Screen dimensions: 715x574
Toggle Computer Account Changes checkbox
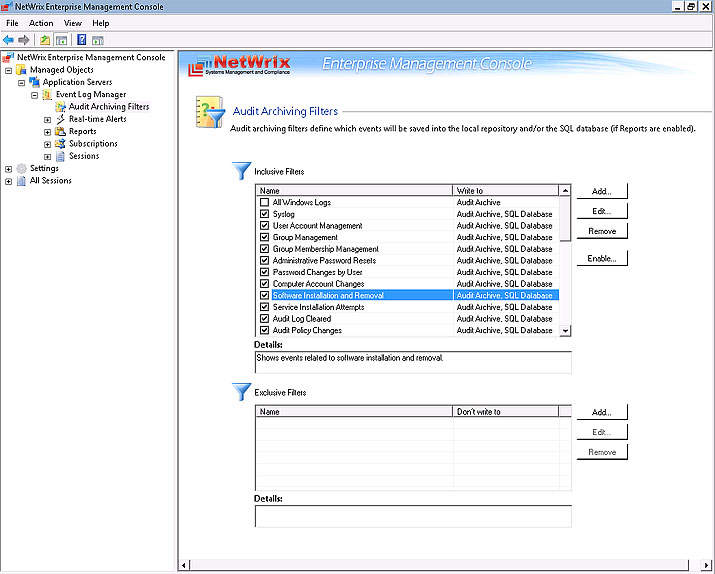pos(264,284)
